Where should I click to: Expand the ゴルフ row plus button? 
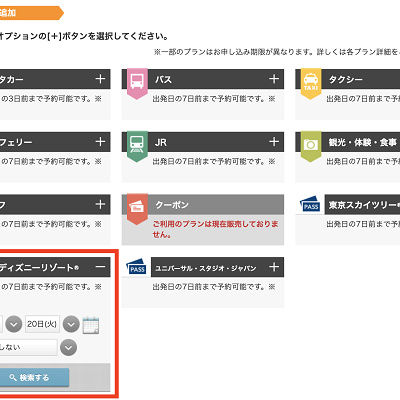click(x=100, y=204)
